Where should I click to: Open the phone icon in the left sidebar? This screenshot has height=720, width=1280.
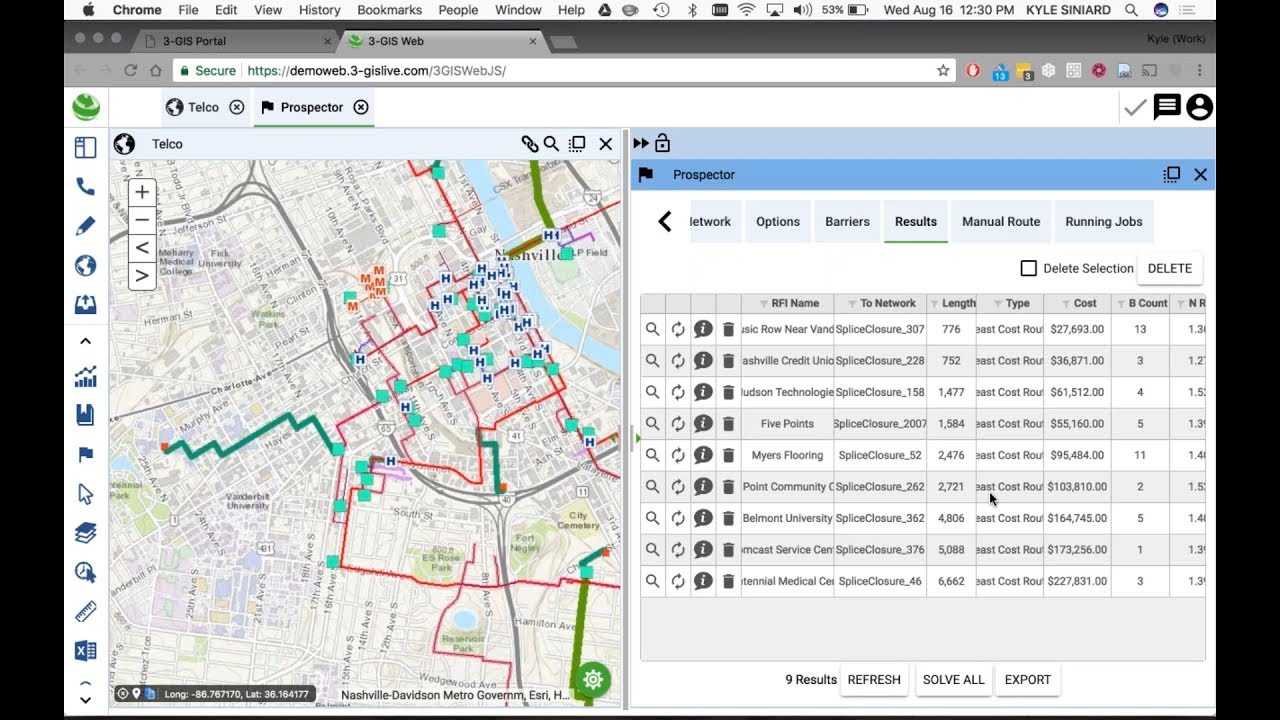coord(85,186)
